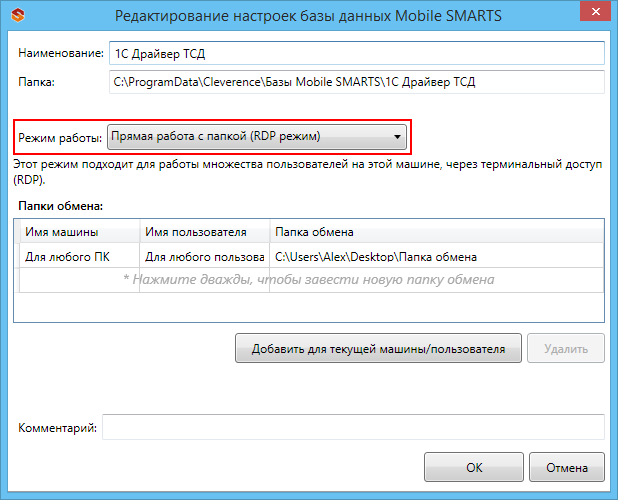This screenshot has width=618, height=500.
Task: Edit the Наименование name field
Action: 357,53
